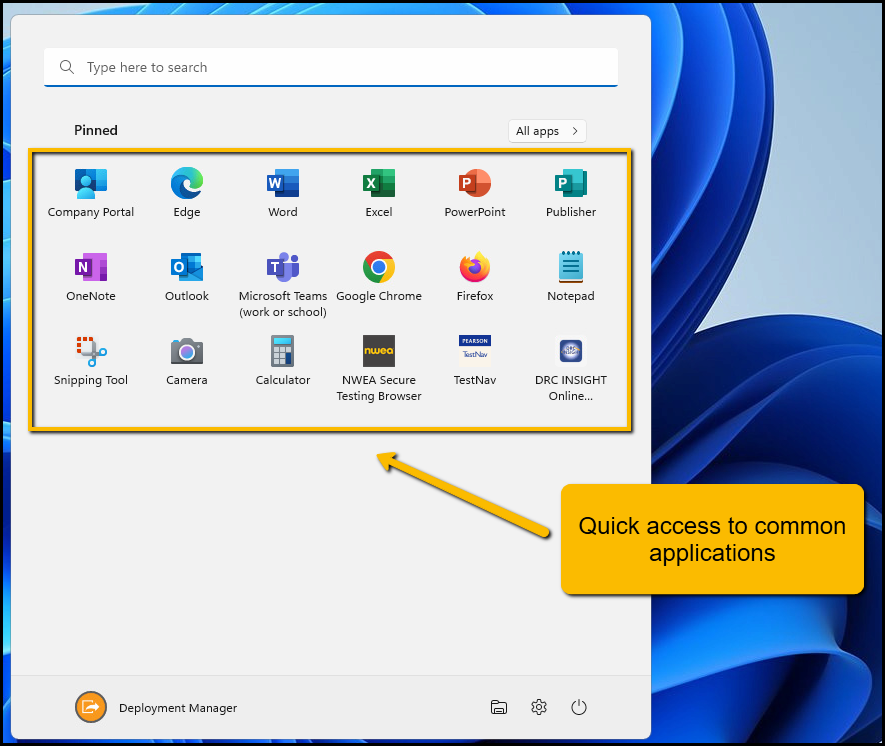The height and width of the screenshot is (746, 885).
Task: Open PowerPoint
Action: tap(475, 192)
